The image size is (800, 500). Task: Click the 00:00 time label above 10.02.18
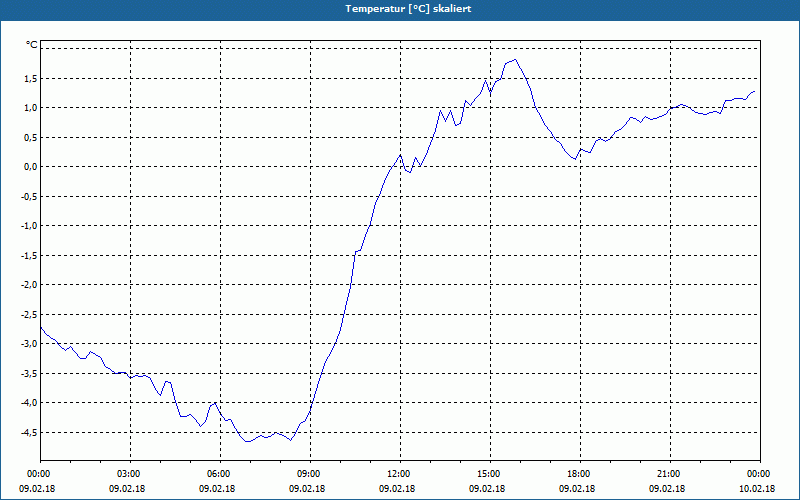tap(758, 474)
